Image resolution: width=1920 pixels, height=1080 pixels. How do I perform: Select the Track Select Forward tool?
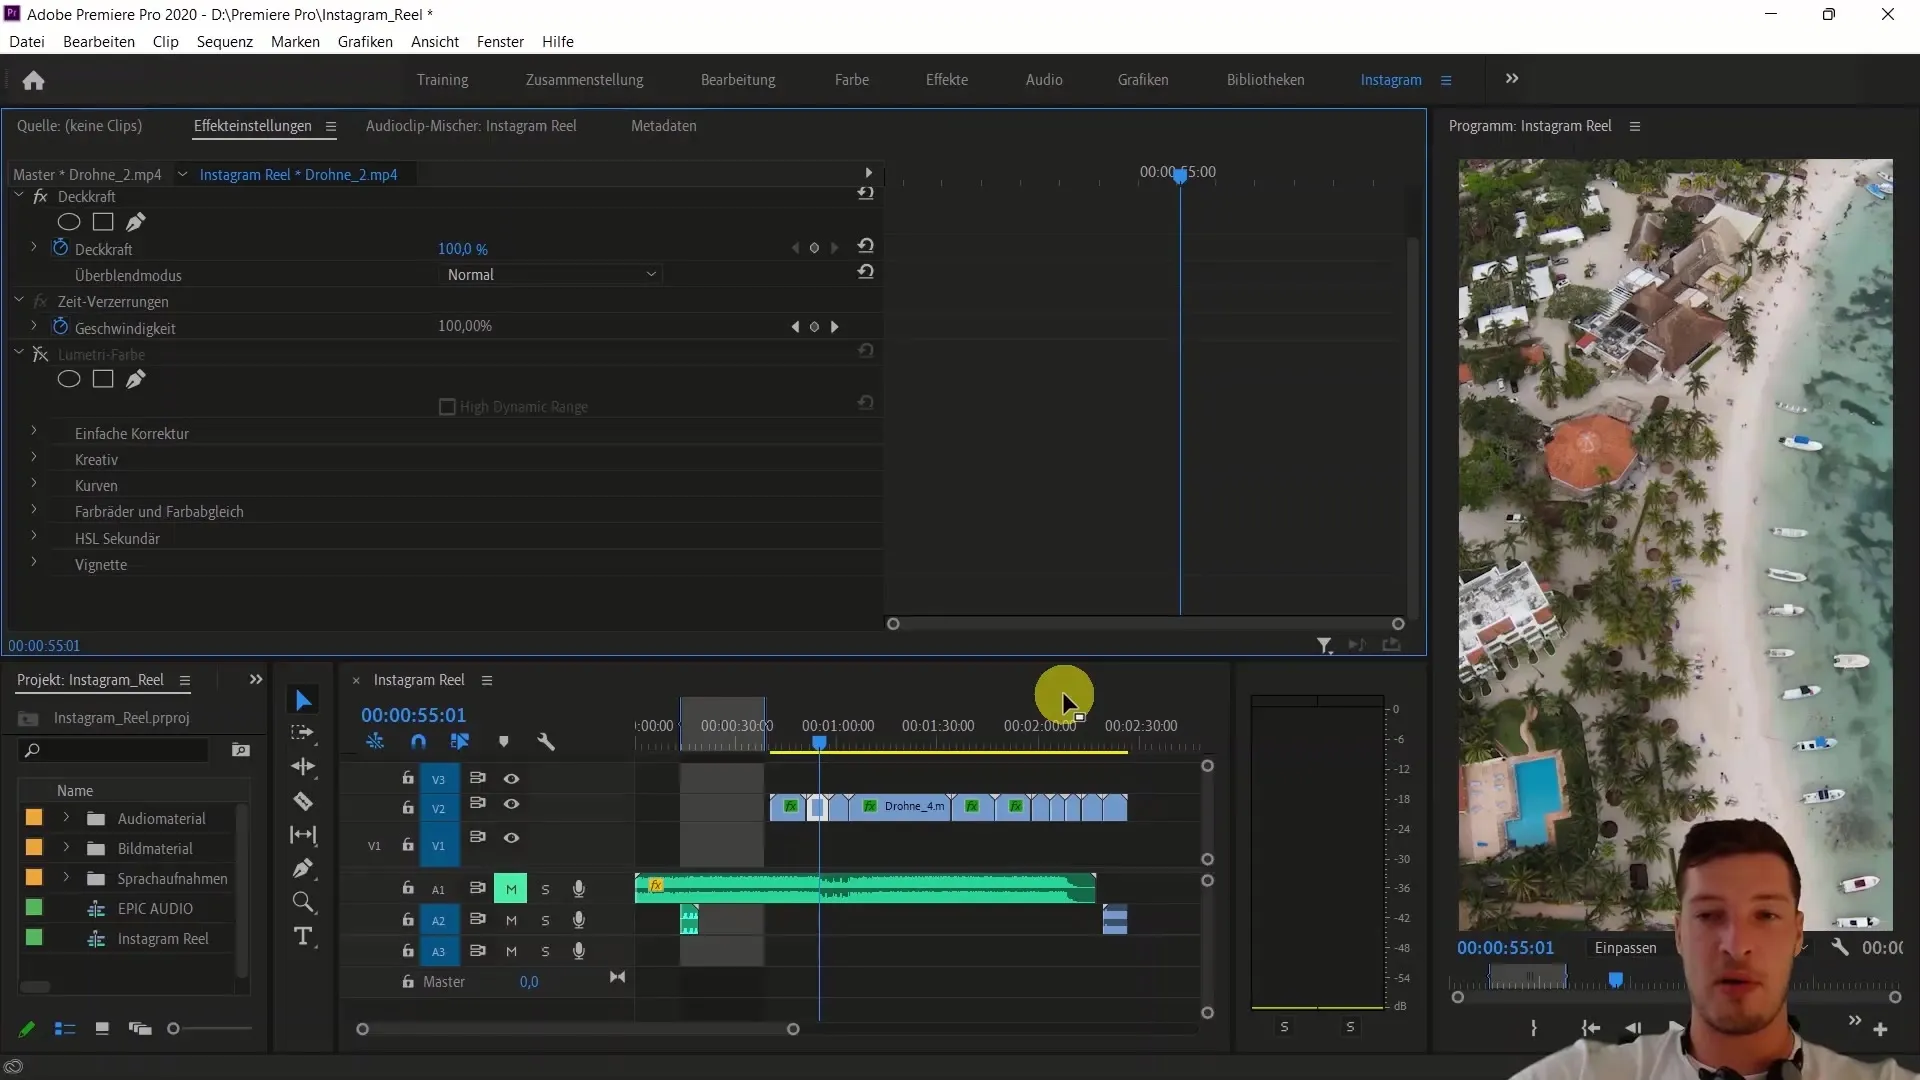pyautogui.click(x=303, y=733)
